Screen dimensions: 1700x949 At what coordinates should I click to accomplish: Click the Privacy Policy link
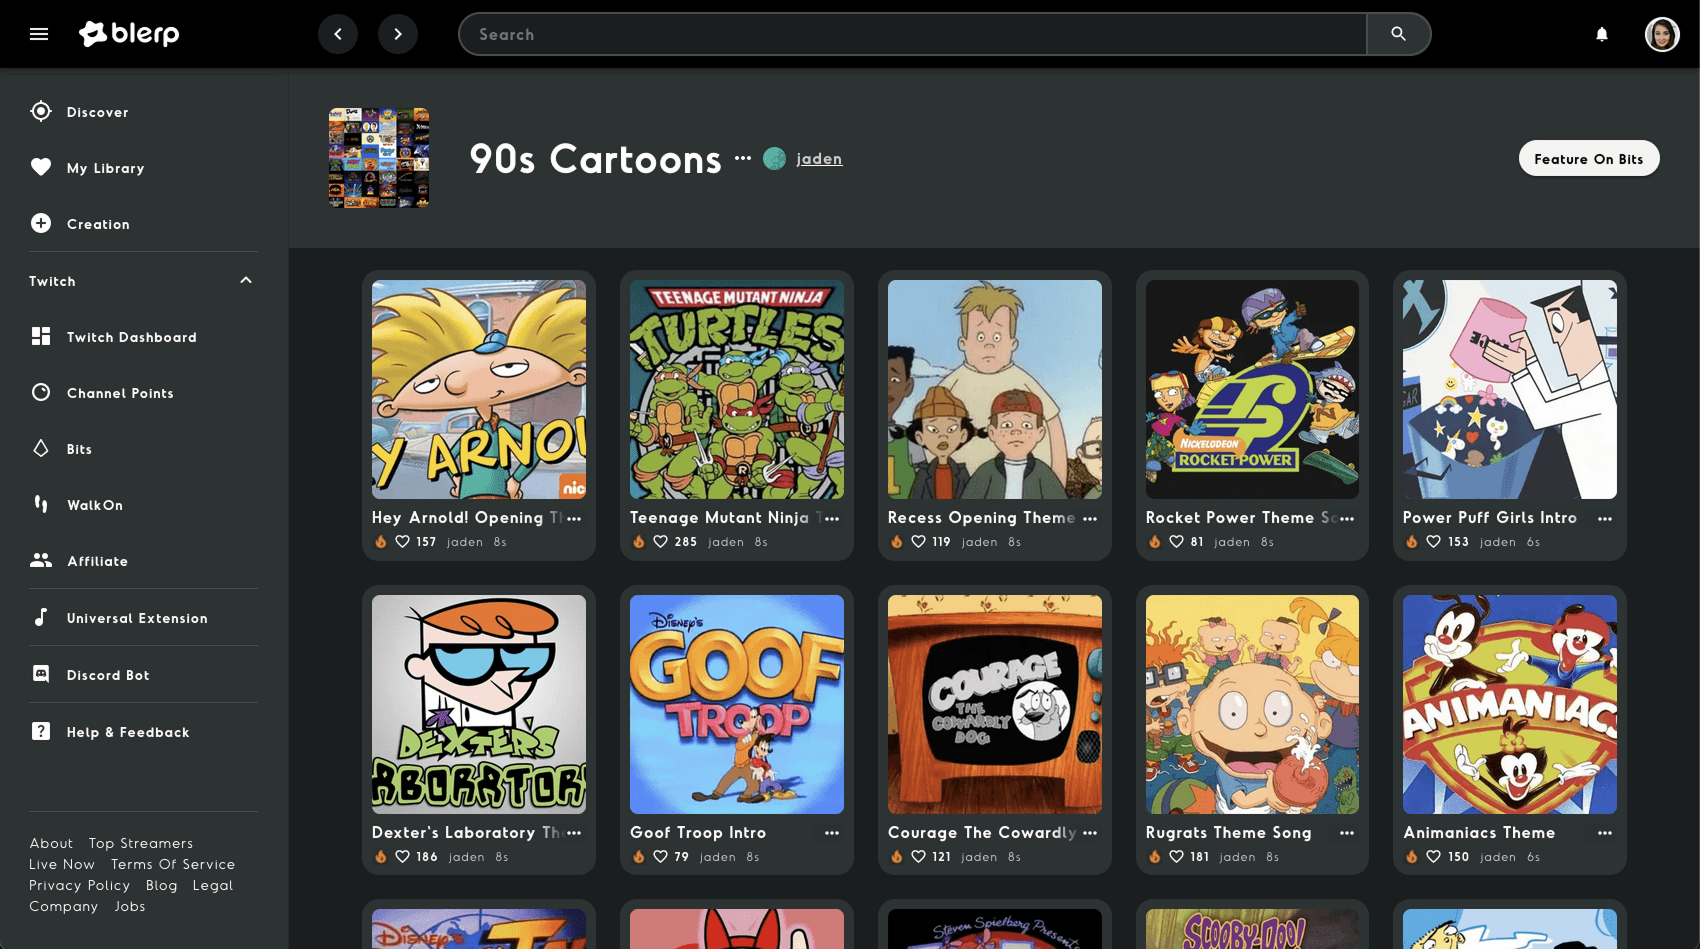pos(80,885)
